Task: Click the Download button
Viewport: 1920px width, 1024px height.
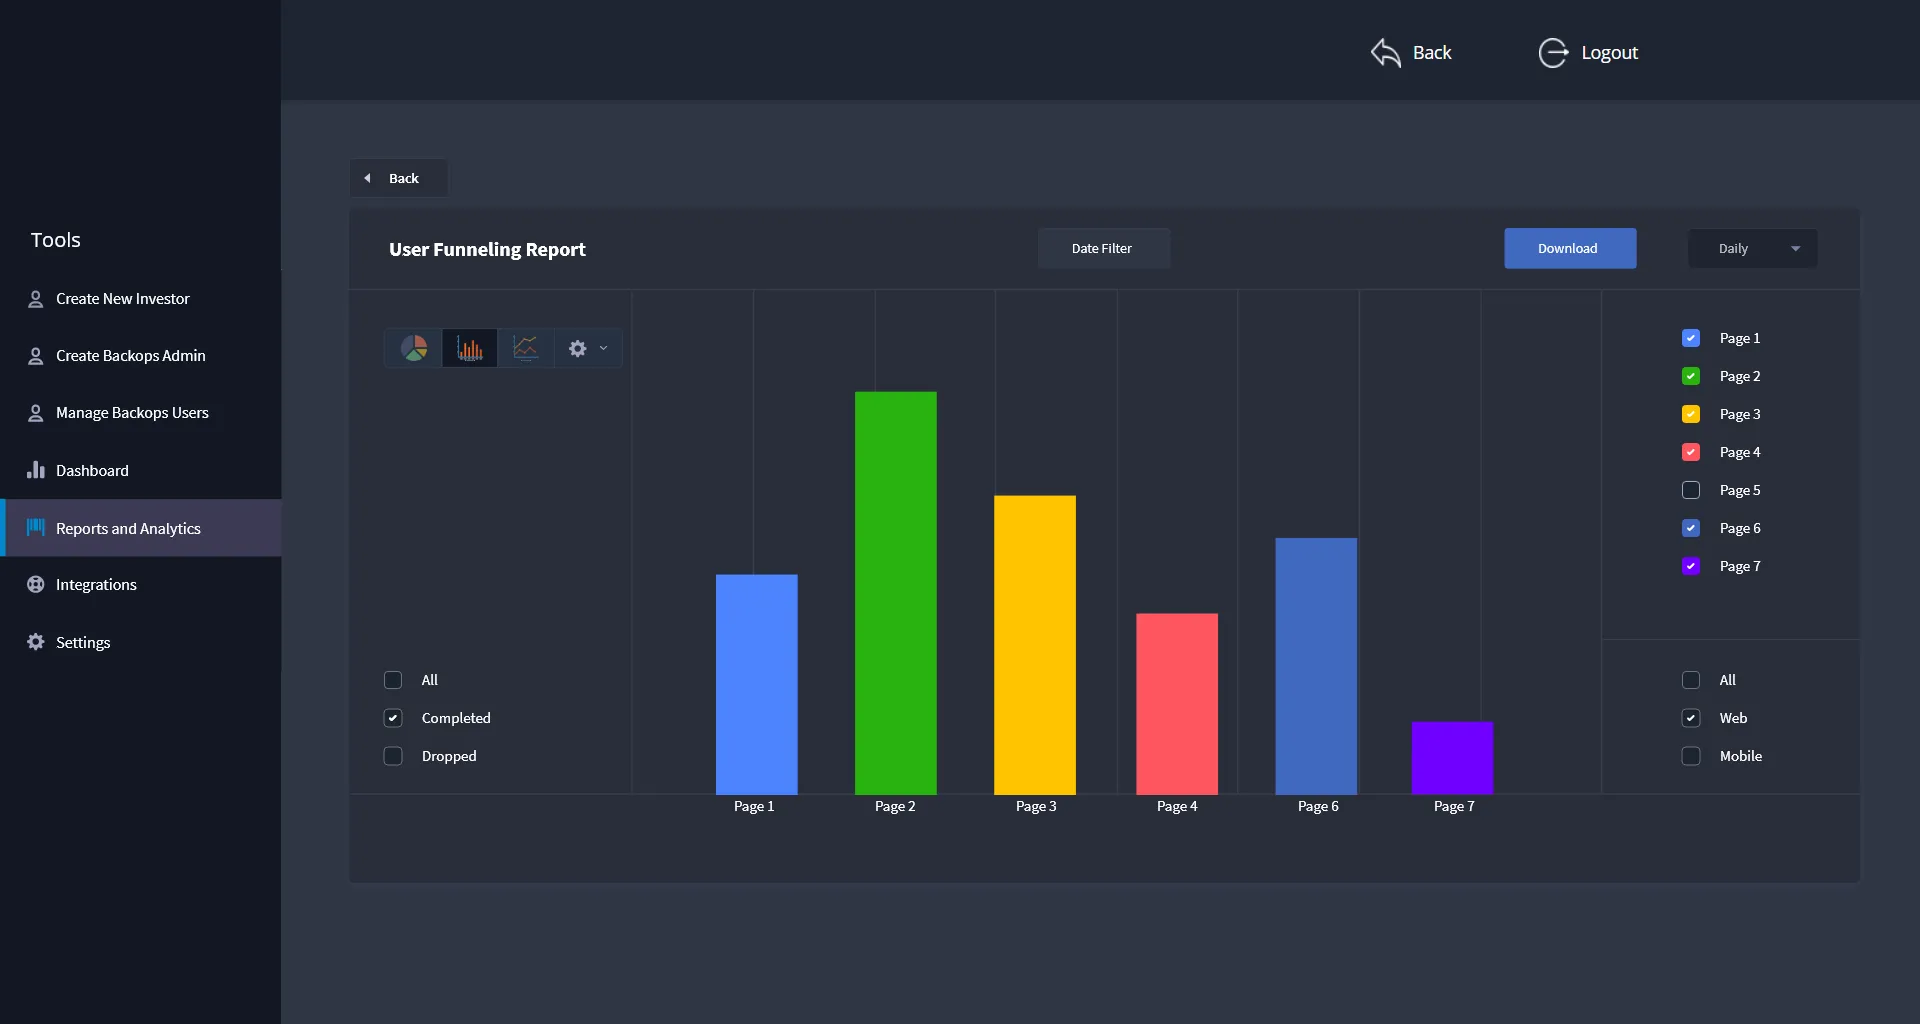Action: coord(1569,249)
